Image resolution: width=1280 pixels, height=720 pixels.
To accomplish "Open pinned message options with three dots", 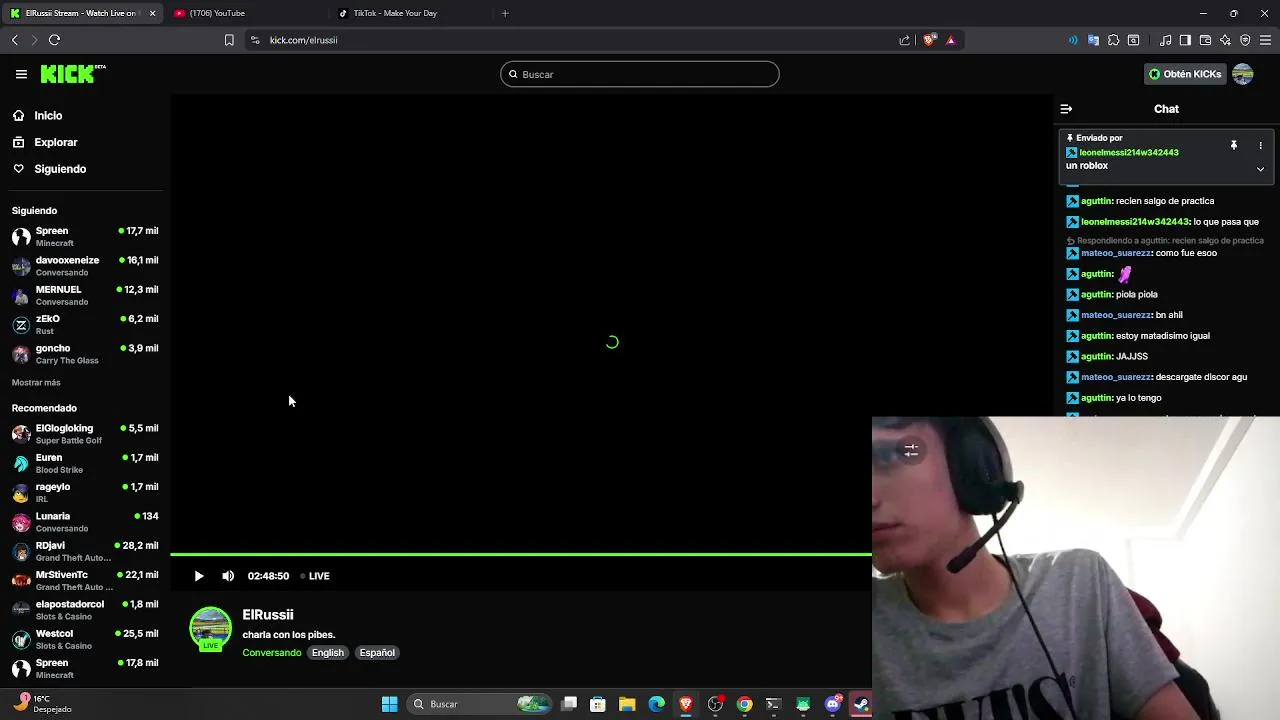I will pyautogui.click(x=1260, y=146).
